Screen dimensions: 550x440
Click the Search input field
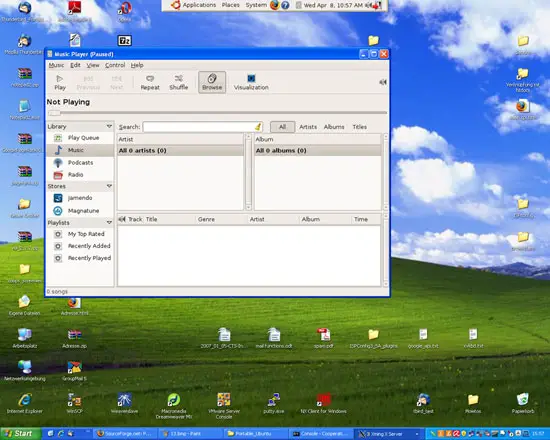[x=202, y=127]
